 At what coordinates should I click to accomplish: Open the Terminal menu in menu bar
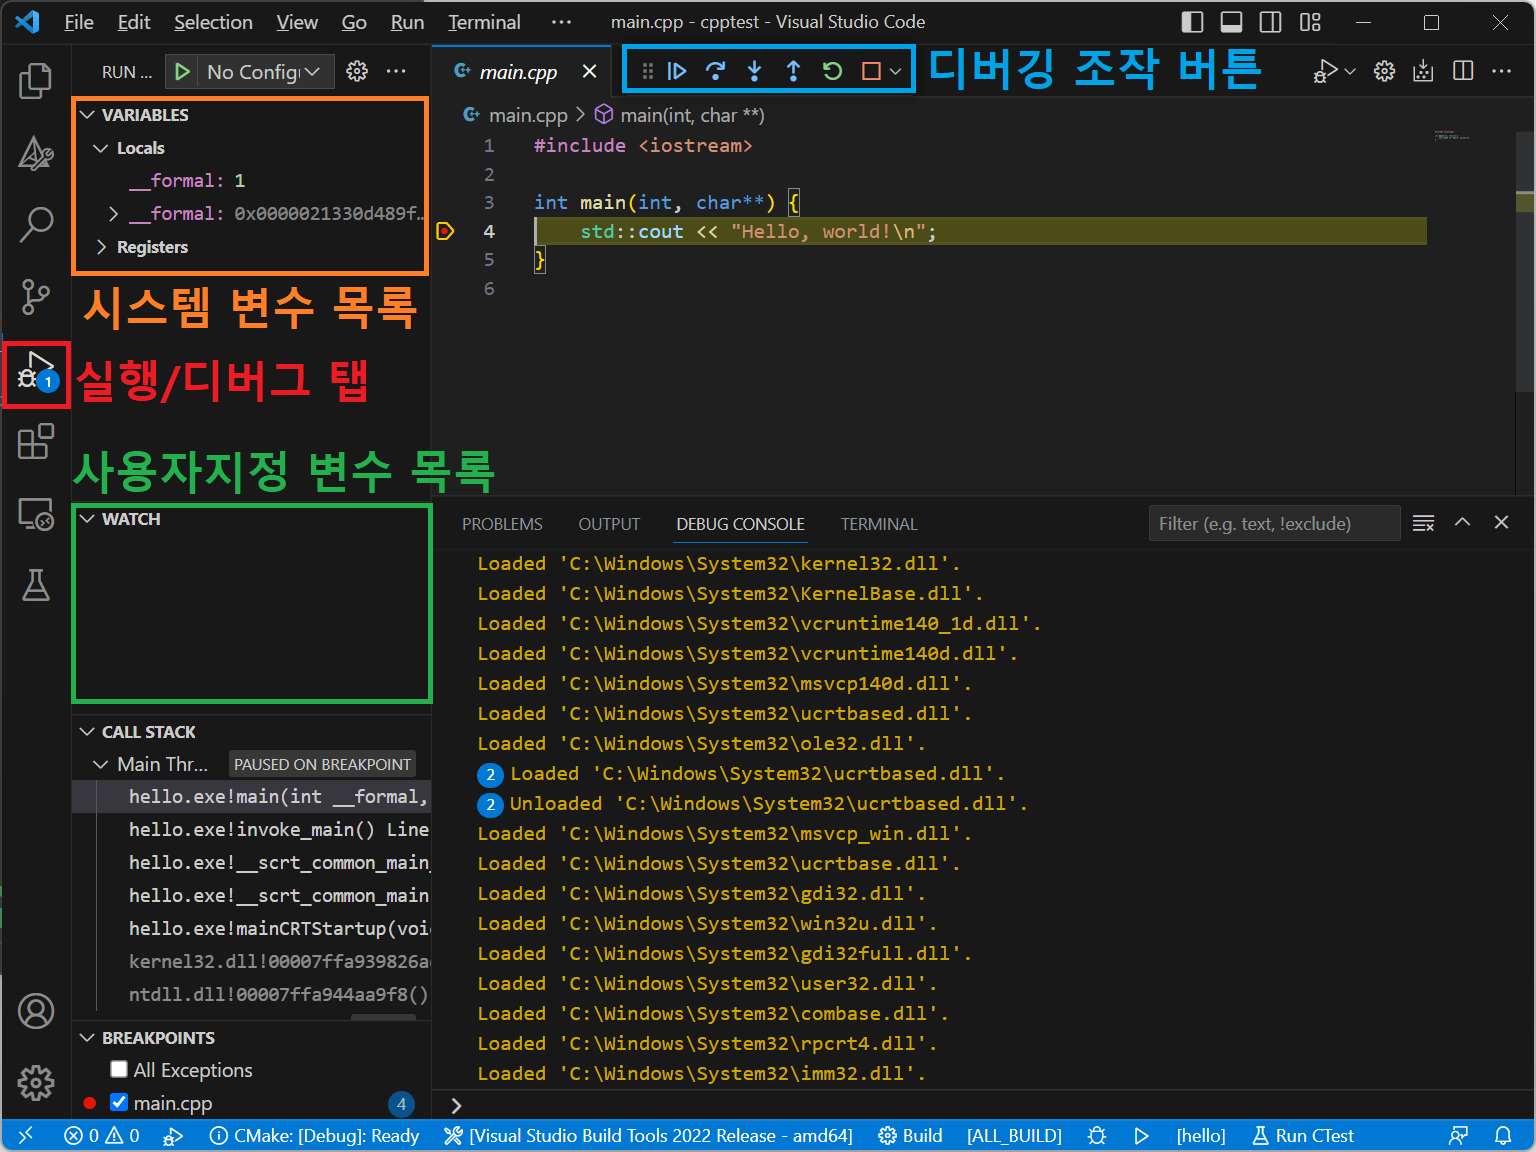tap(484, 22)
